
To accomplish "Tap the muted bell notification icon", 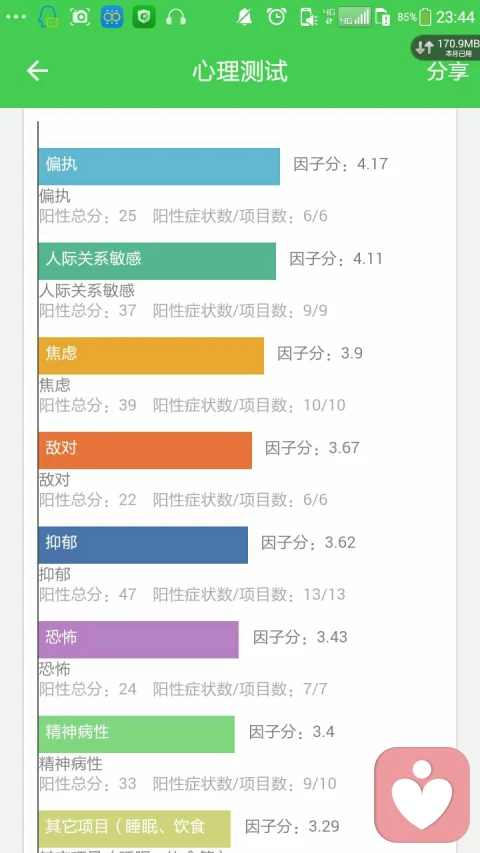I will click(244, 17).
